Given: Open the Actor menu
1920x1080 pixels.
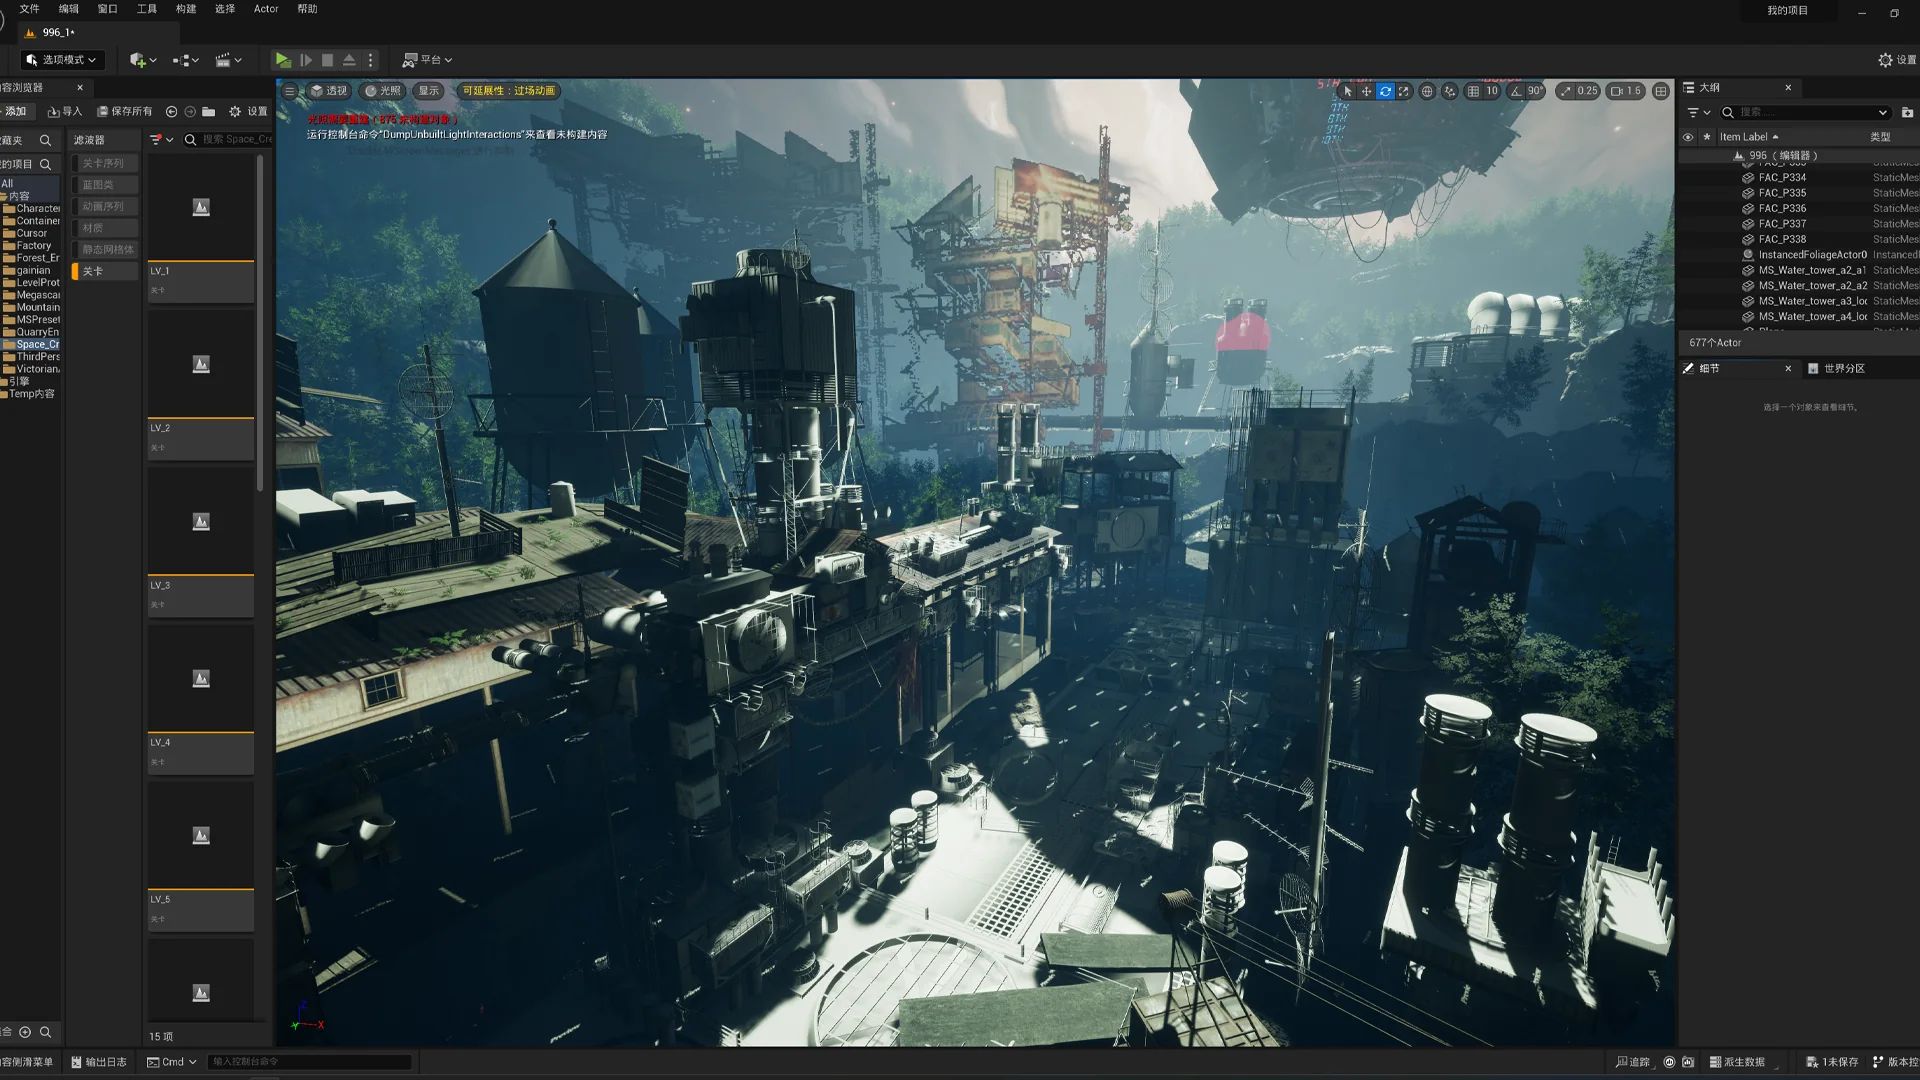Looking at the screenshot, I should tap(266, 9).
